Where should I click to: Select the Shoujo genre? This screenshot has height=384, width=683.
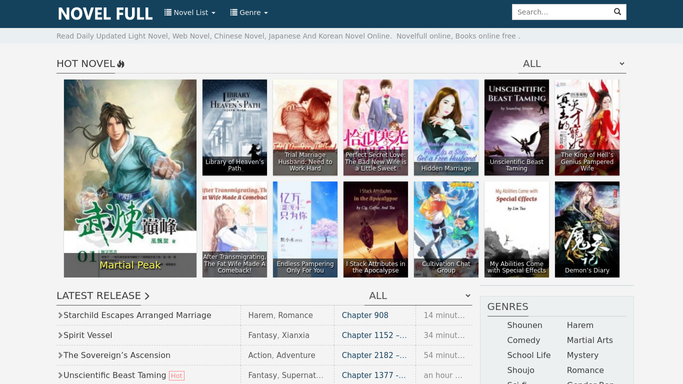tap(521, 370)
